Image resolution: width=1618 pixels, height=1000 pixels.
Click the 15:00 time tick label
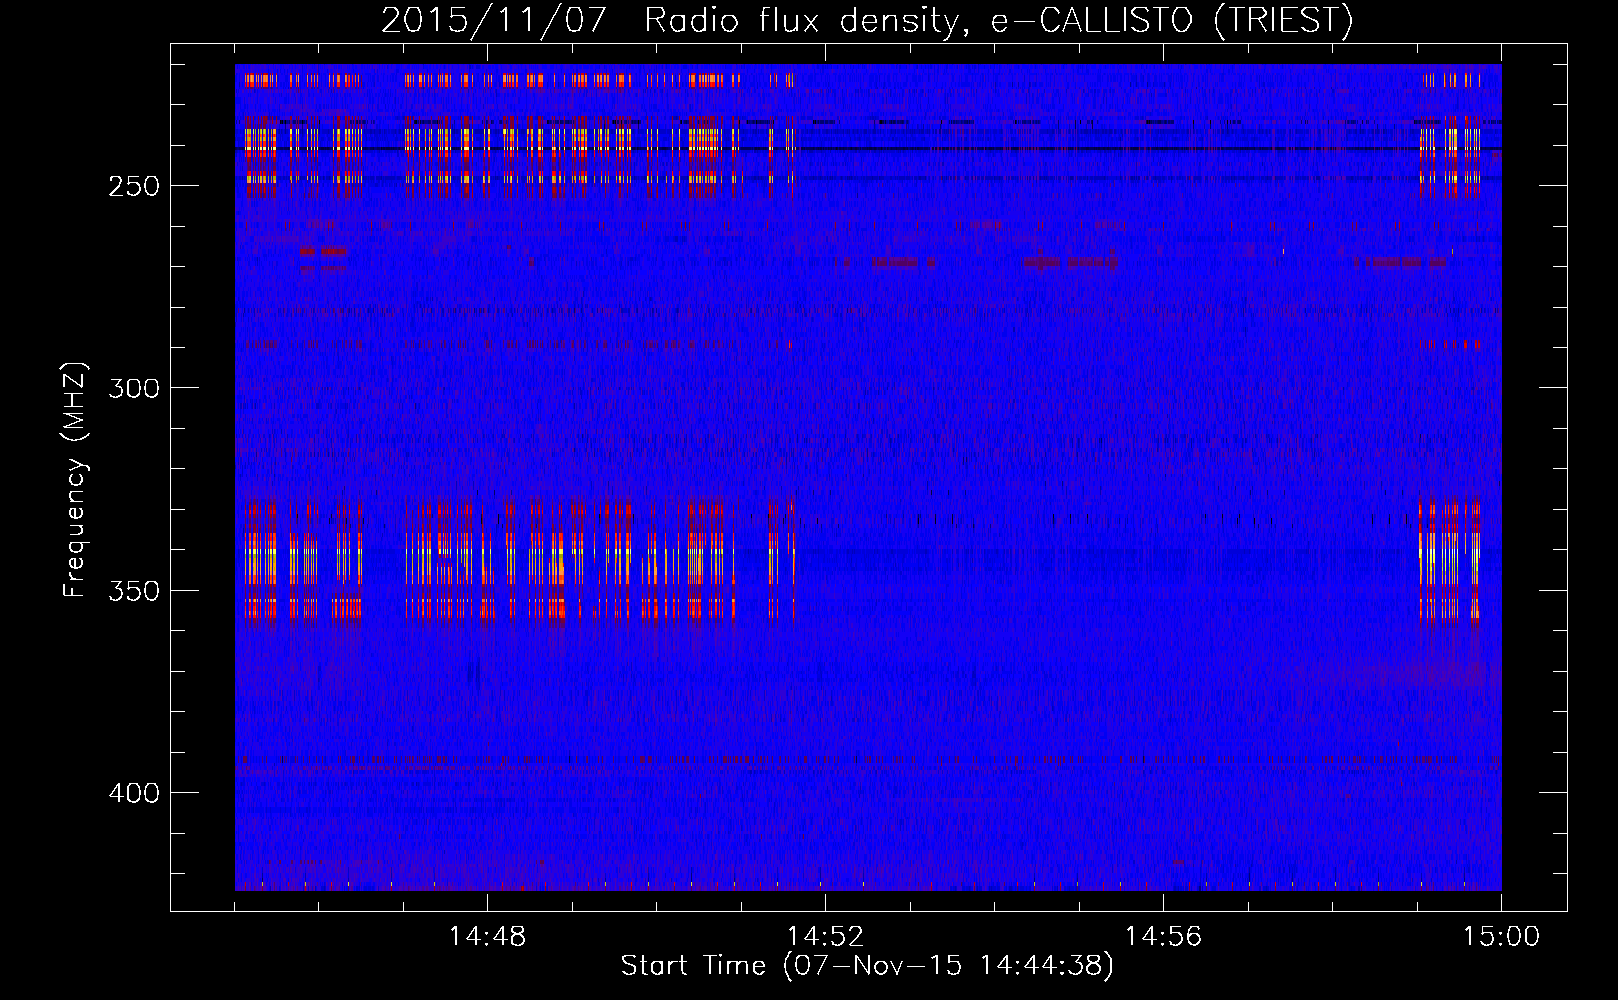tap(1501, 937)
